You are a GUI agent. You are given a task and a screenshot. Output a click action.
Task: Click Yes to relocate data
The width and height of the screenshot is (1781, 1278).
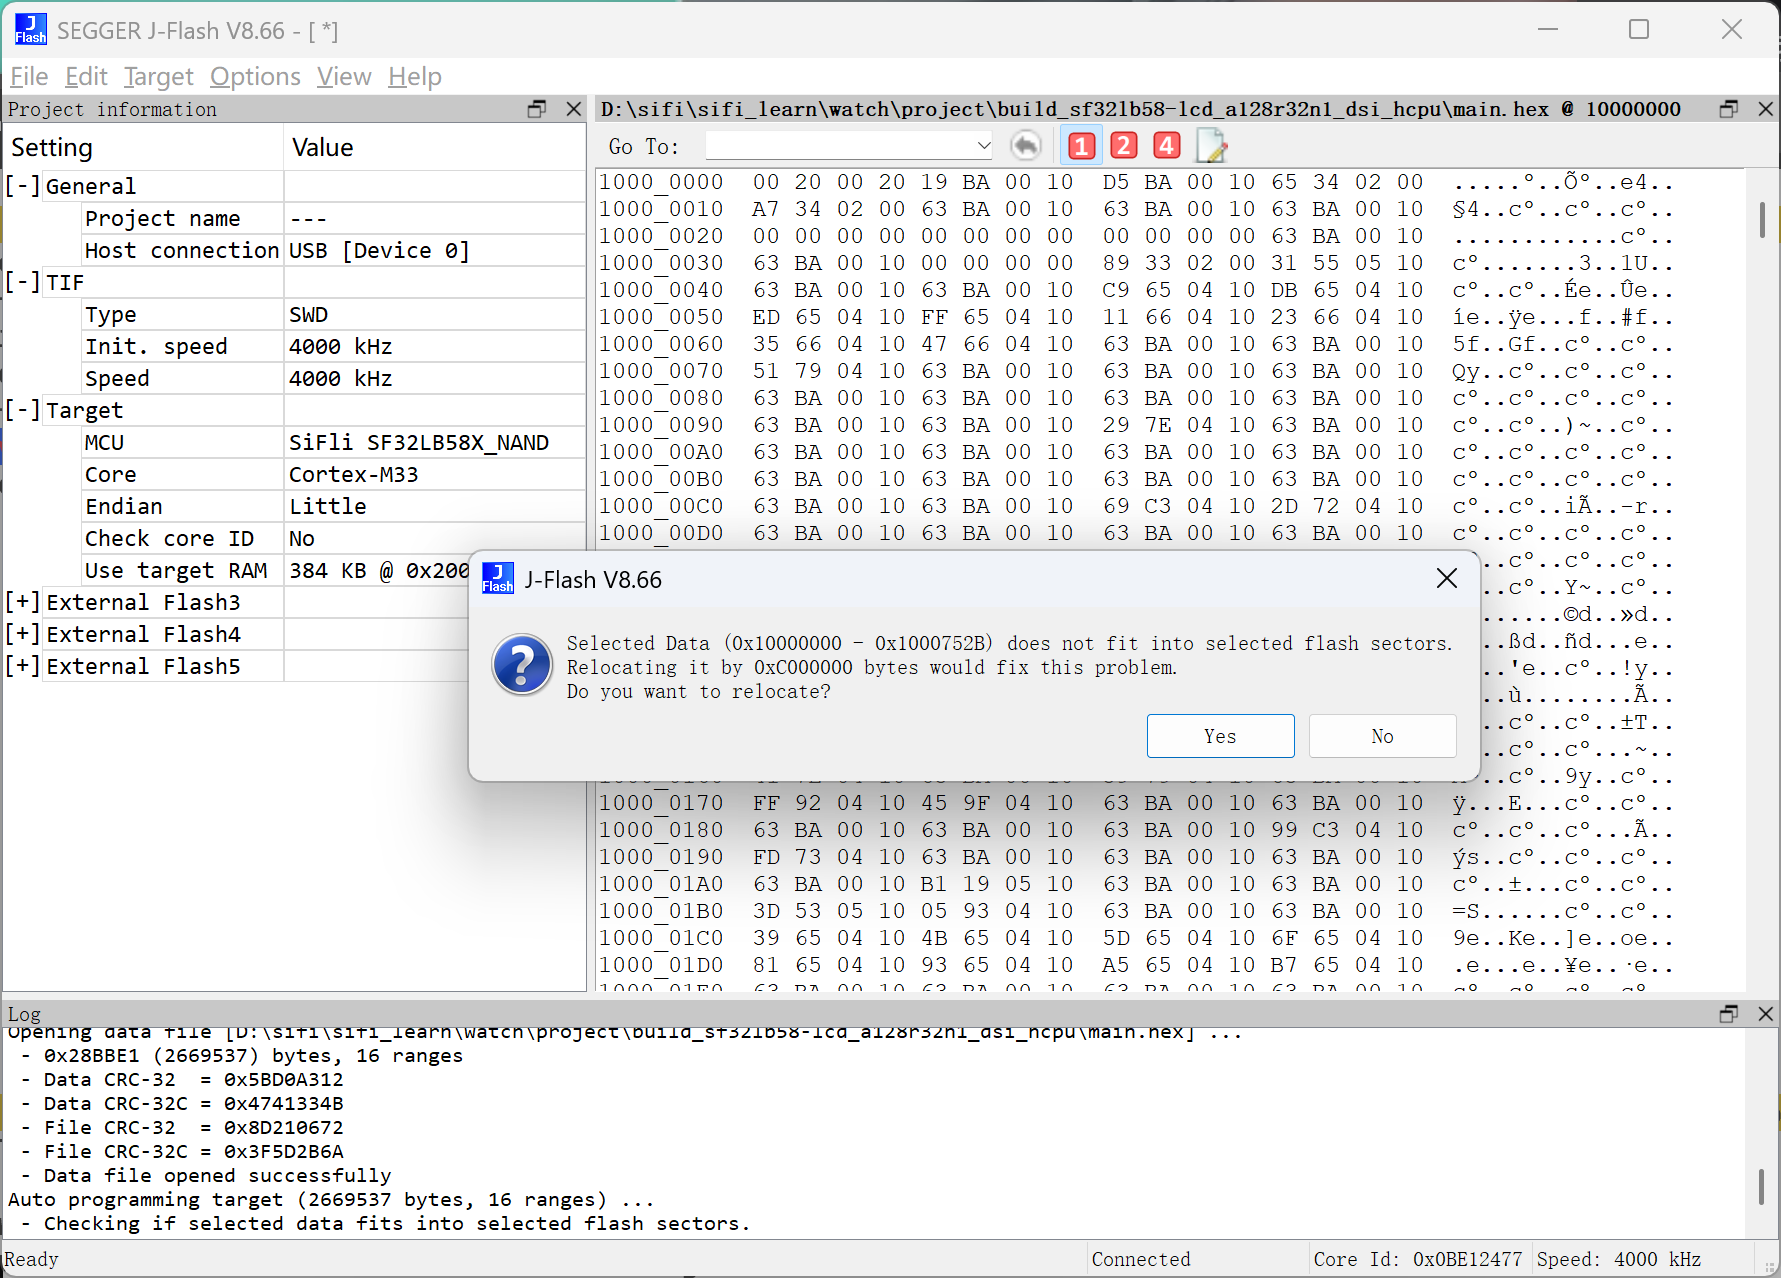(1220, 736)
